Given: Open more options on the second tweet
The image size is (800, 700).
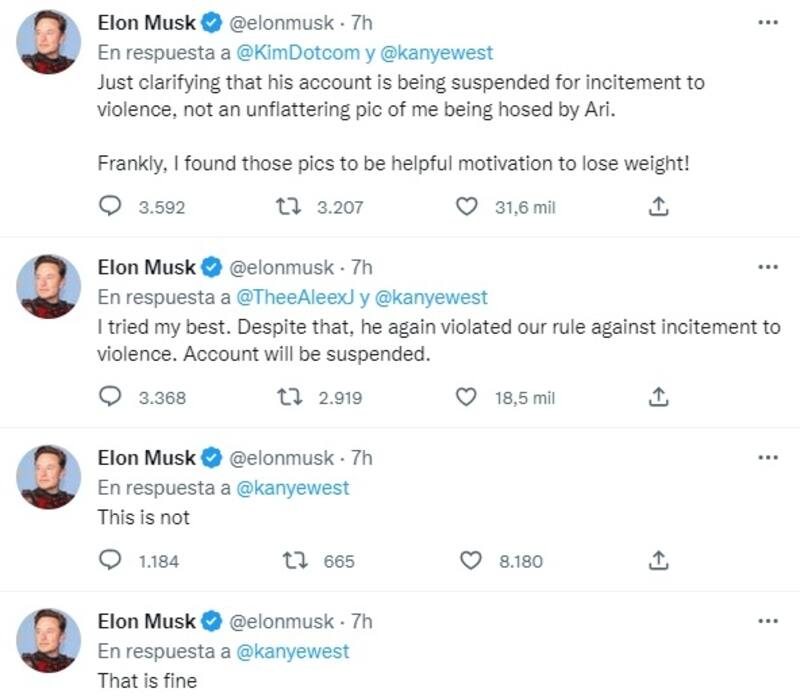Looking at the screenshot, I should pyautogui.click(x=768, y=267).
